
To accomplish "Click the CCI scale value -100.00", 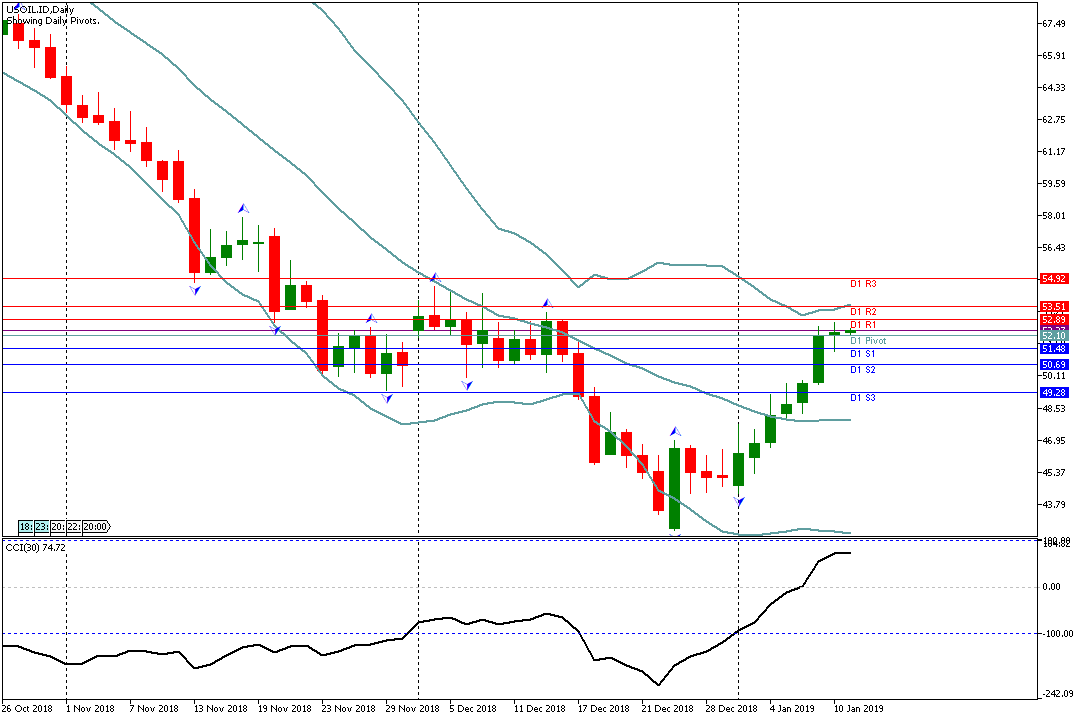I will [x=1056, y=634].
